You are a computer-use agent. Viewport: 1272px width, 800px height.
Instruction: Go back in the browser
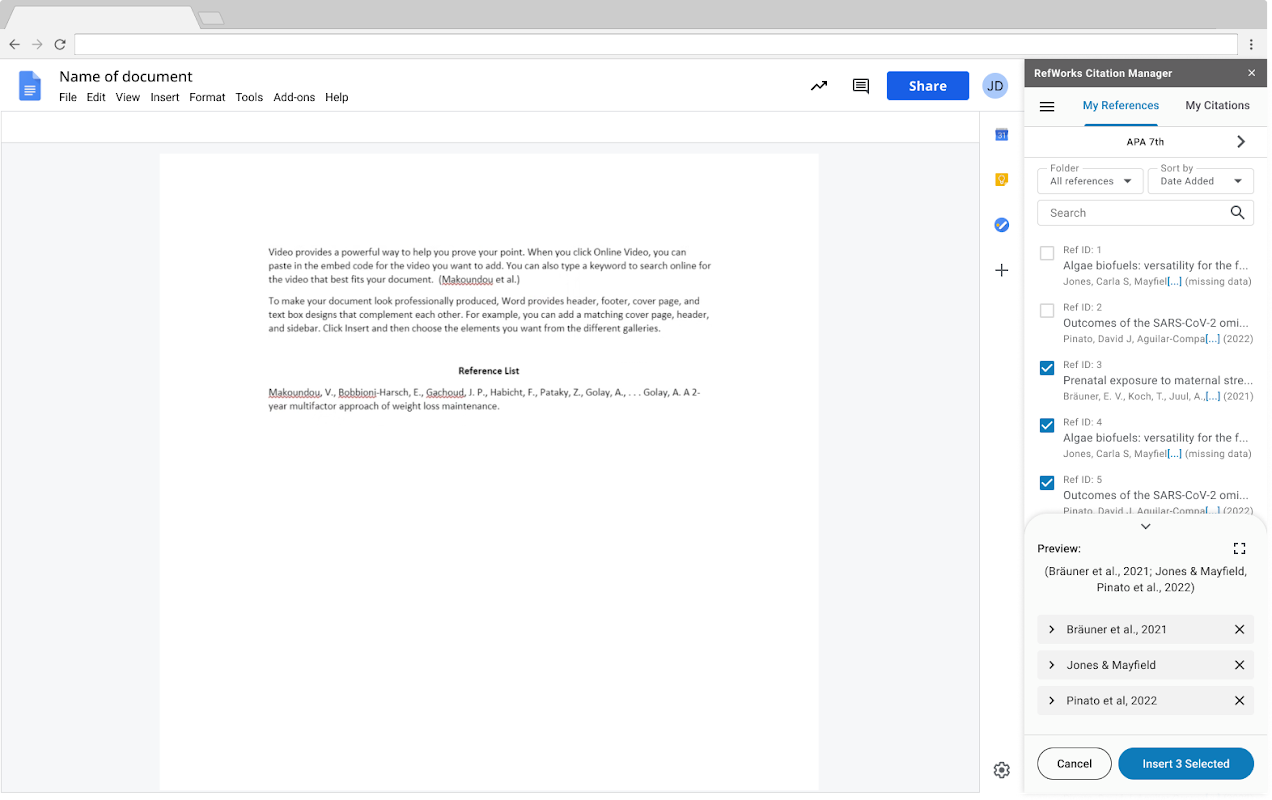14,45
